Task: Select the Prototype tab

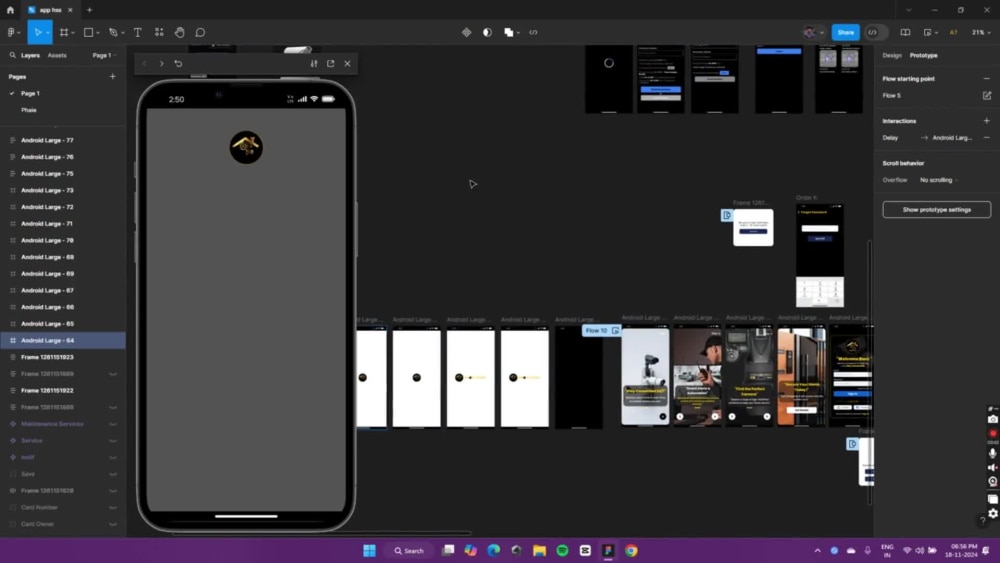Action: coord(923,55)
